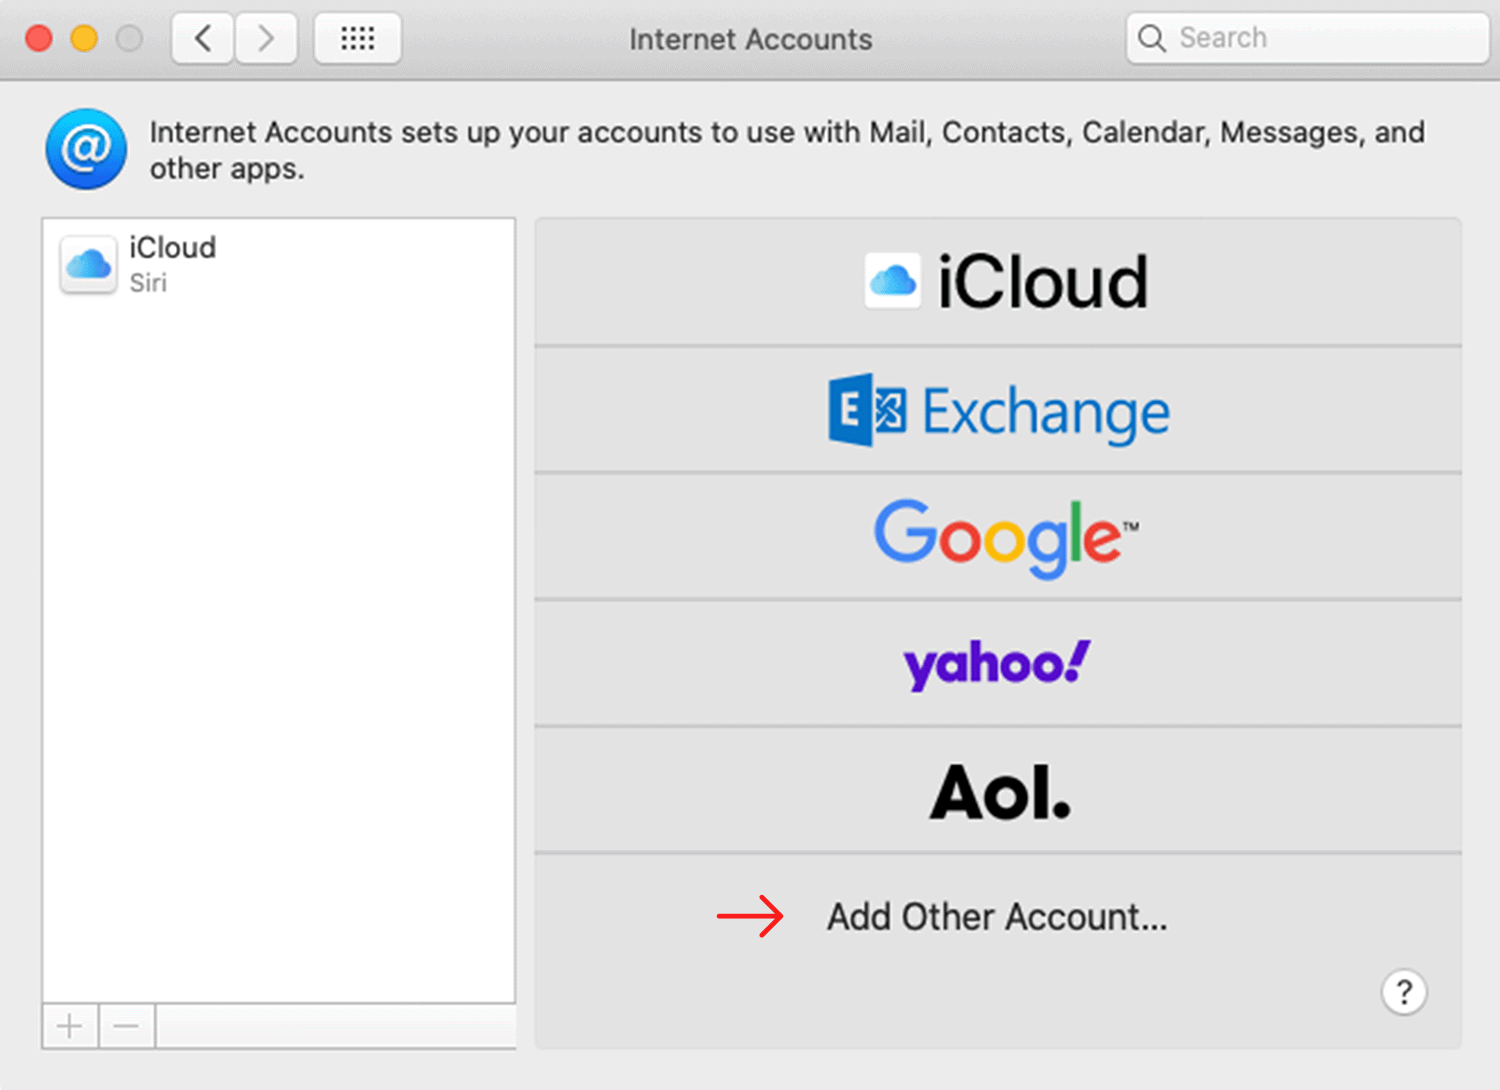1500x1090 pixels.
Task: Choose Aol as the account provider
Action: click(998, 791)
